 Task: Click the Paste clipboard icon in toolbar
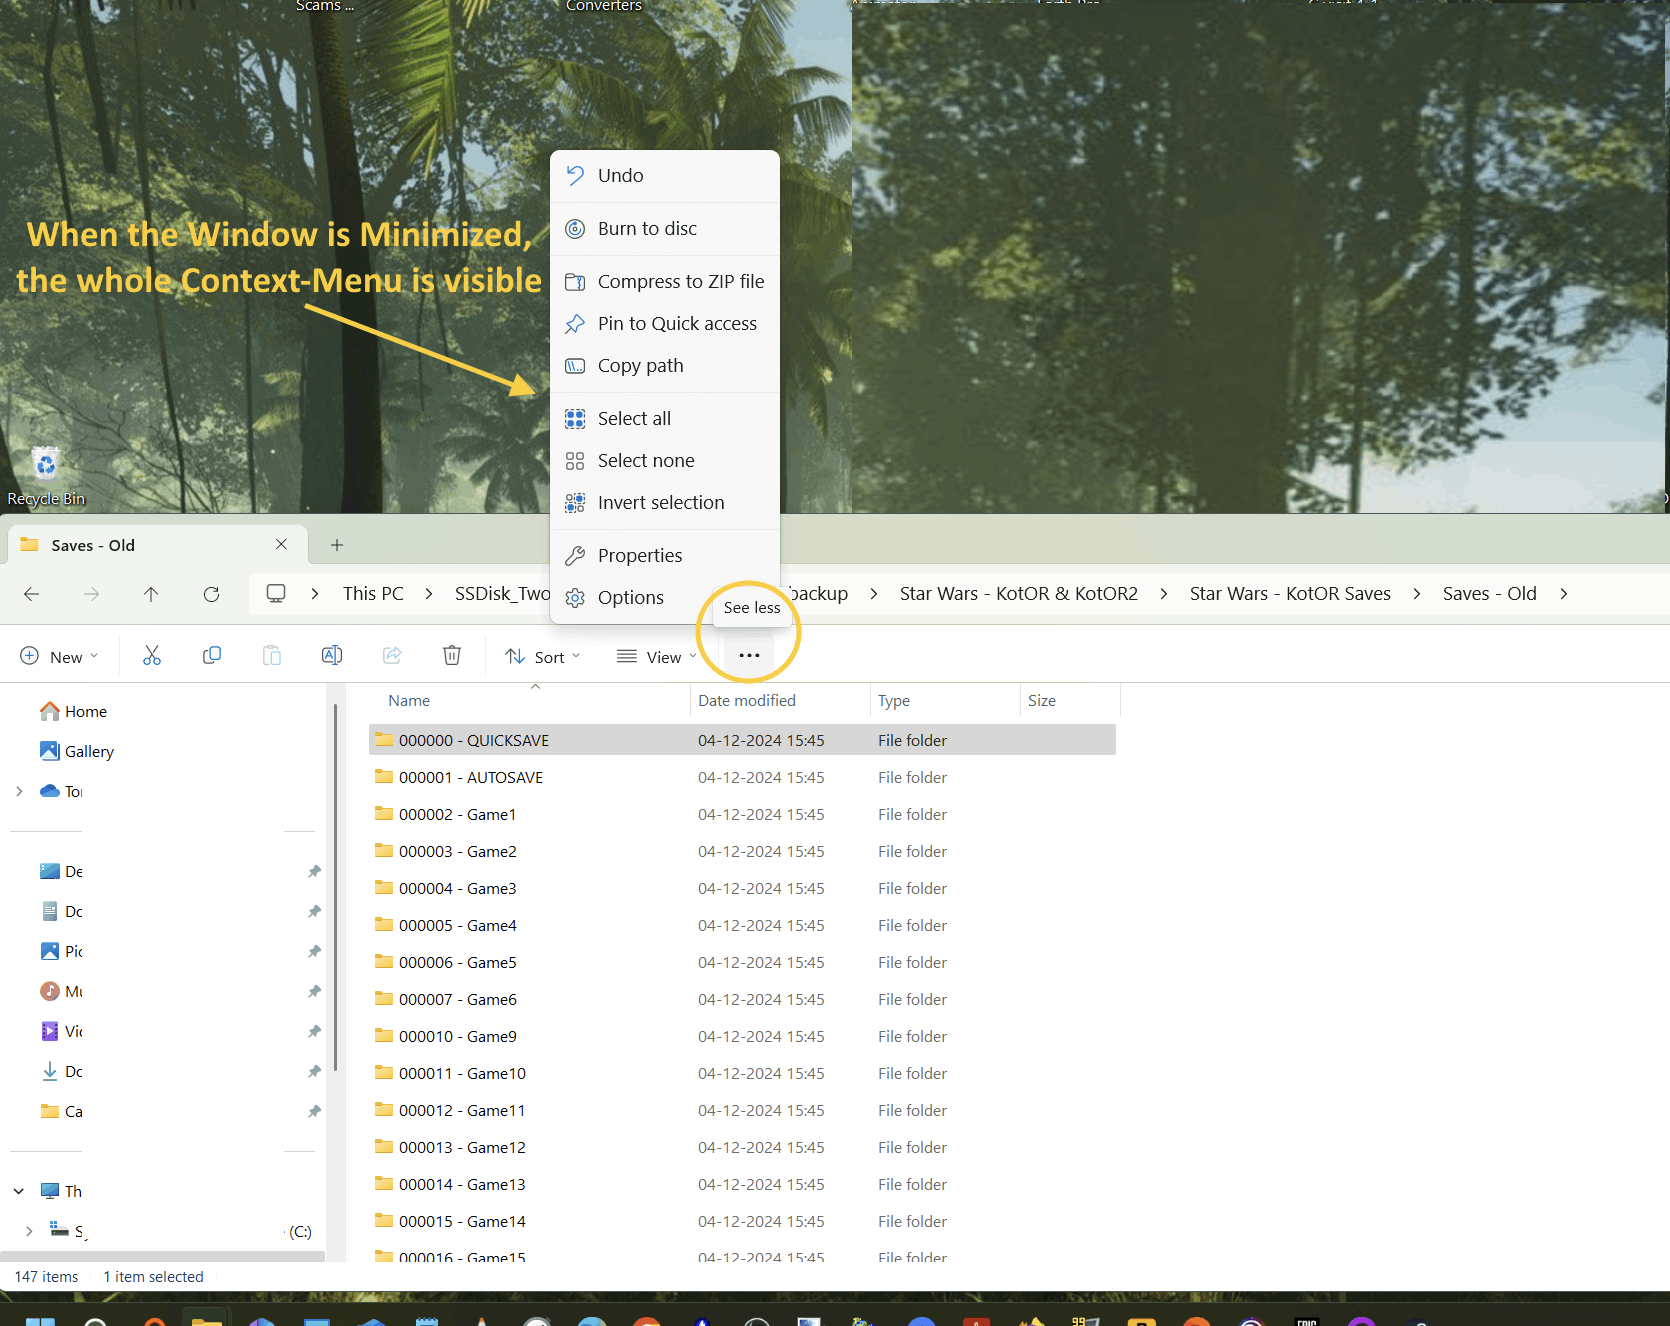pos(272,656)
